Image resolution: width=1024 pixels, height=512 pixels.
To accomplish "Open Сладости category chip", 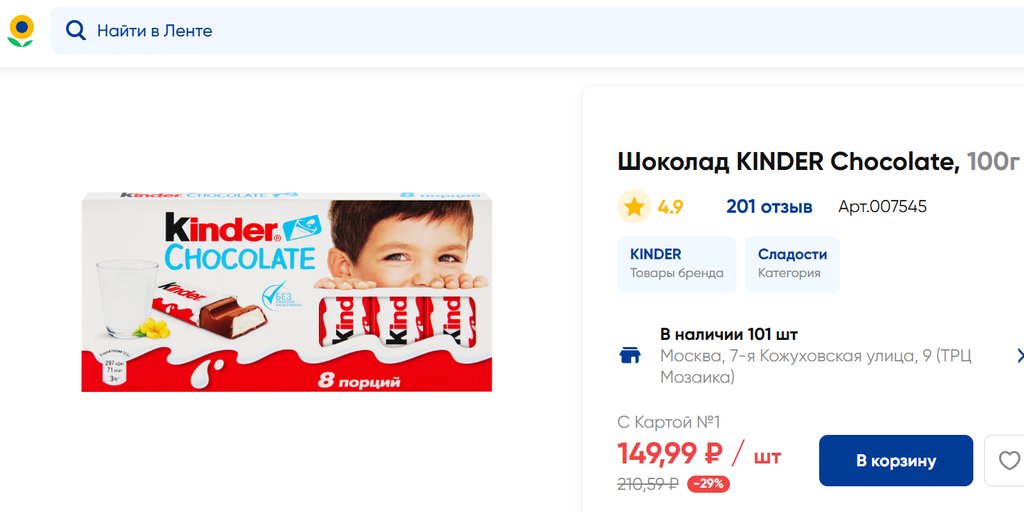I will (792, 264).
